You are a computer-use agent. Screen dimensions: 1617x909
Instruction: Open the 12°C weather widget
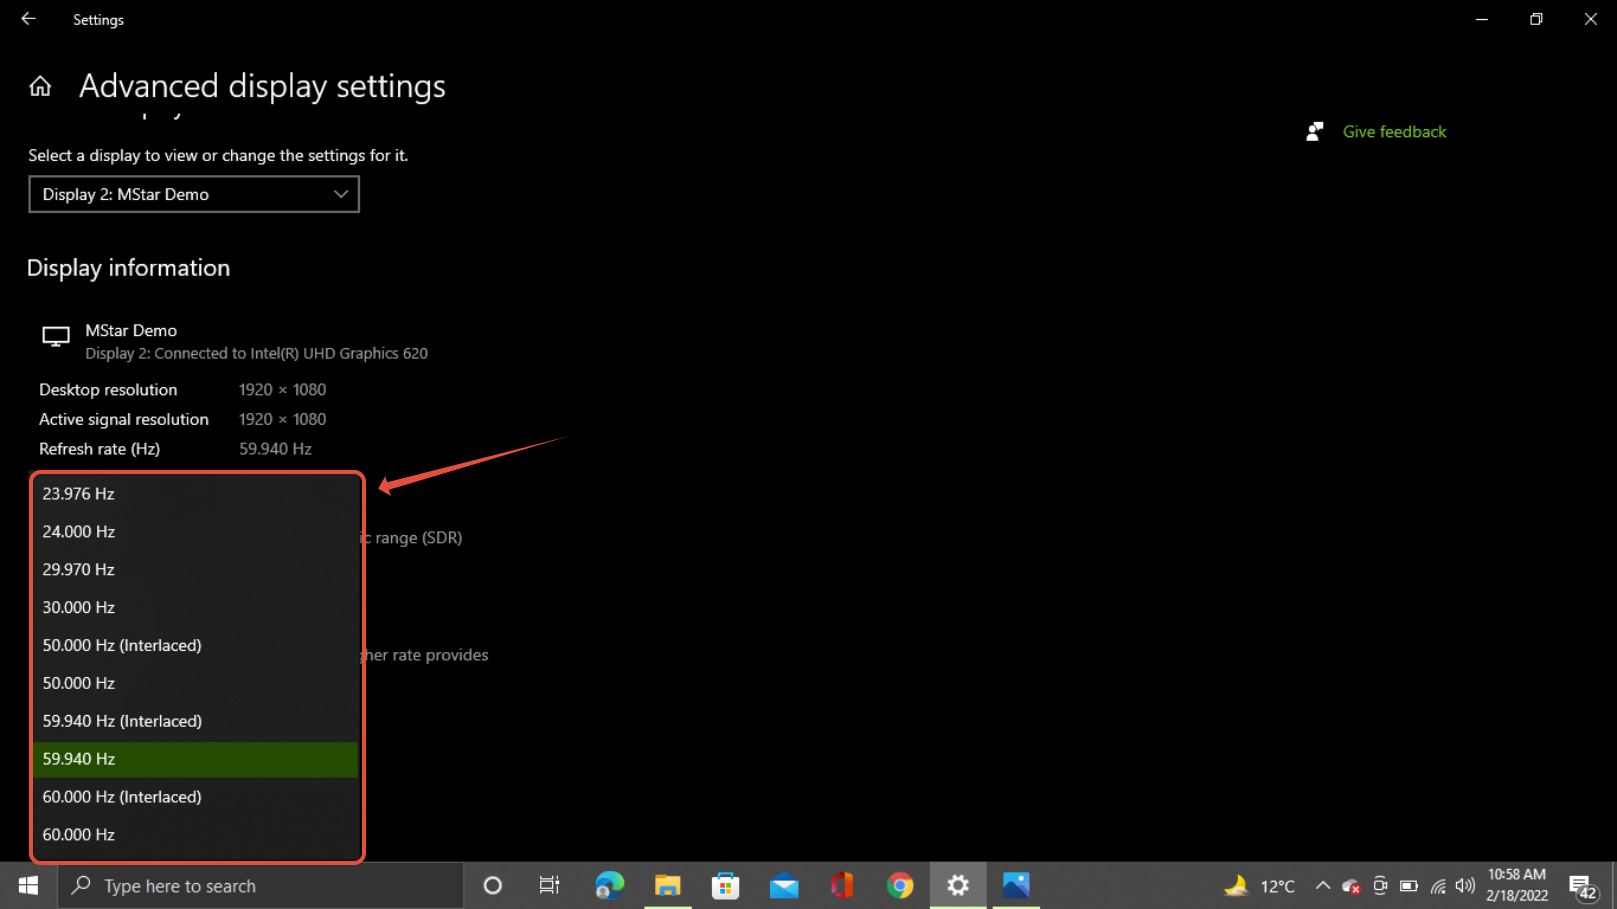tap(1259, 886)
